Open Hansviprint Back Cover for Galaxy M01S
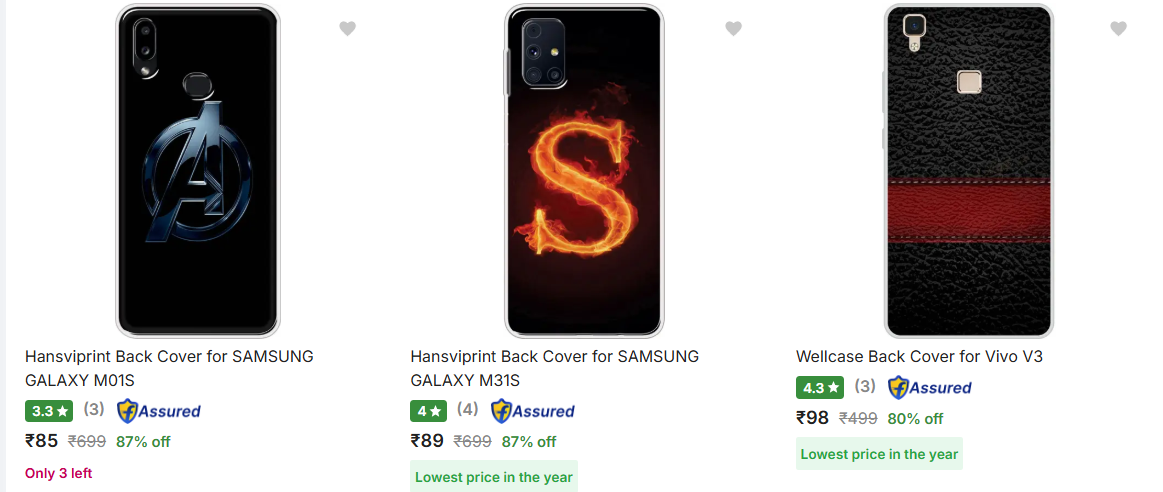This screenshot has height=492, width=1163. (169, 368)
